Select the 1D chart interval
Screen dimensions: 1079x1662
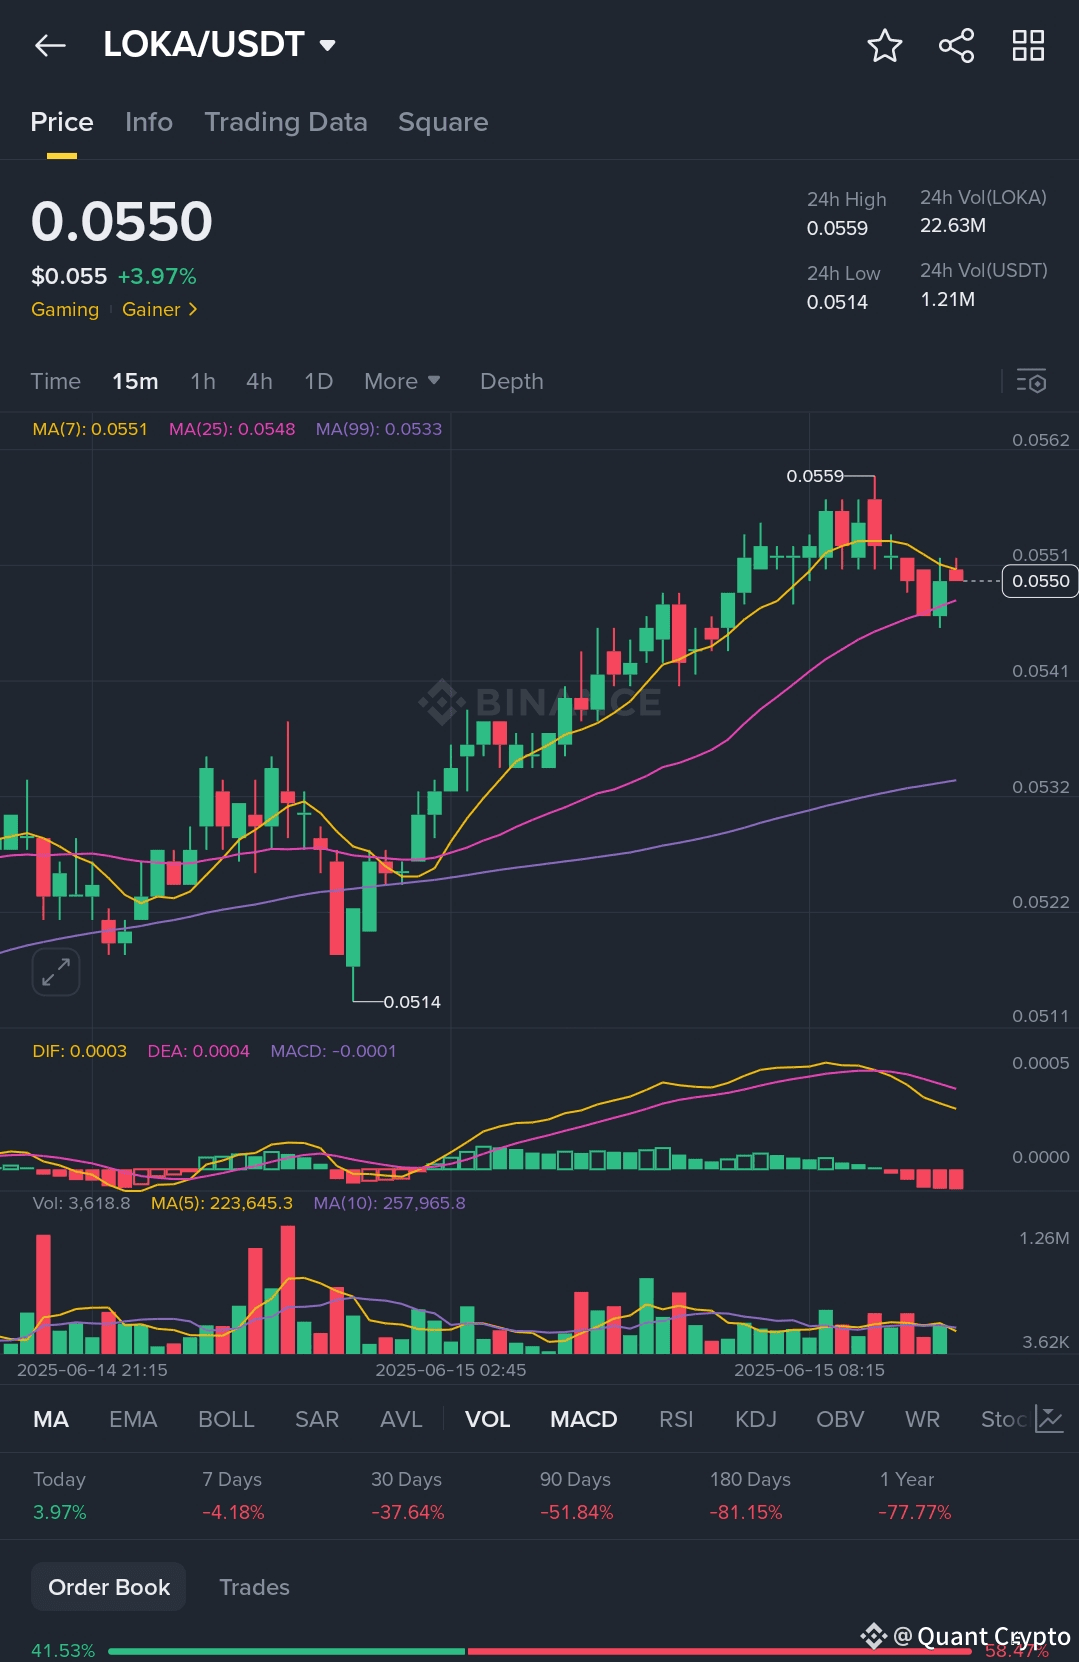pyautogui.click(x=318, y=381)
